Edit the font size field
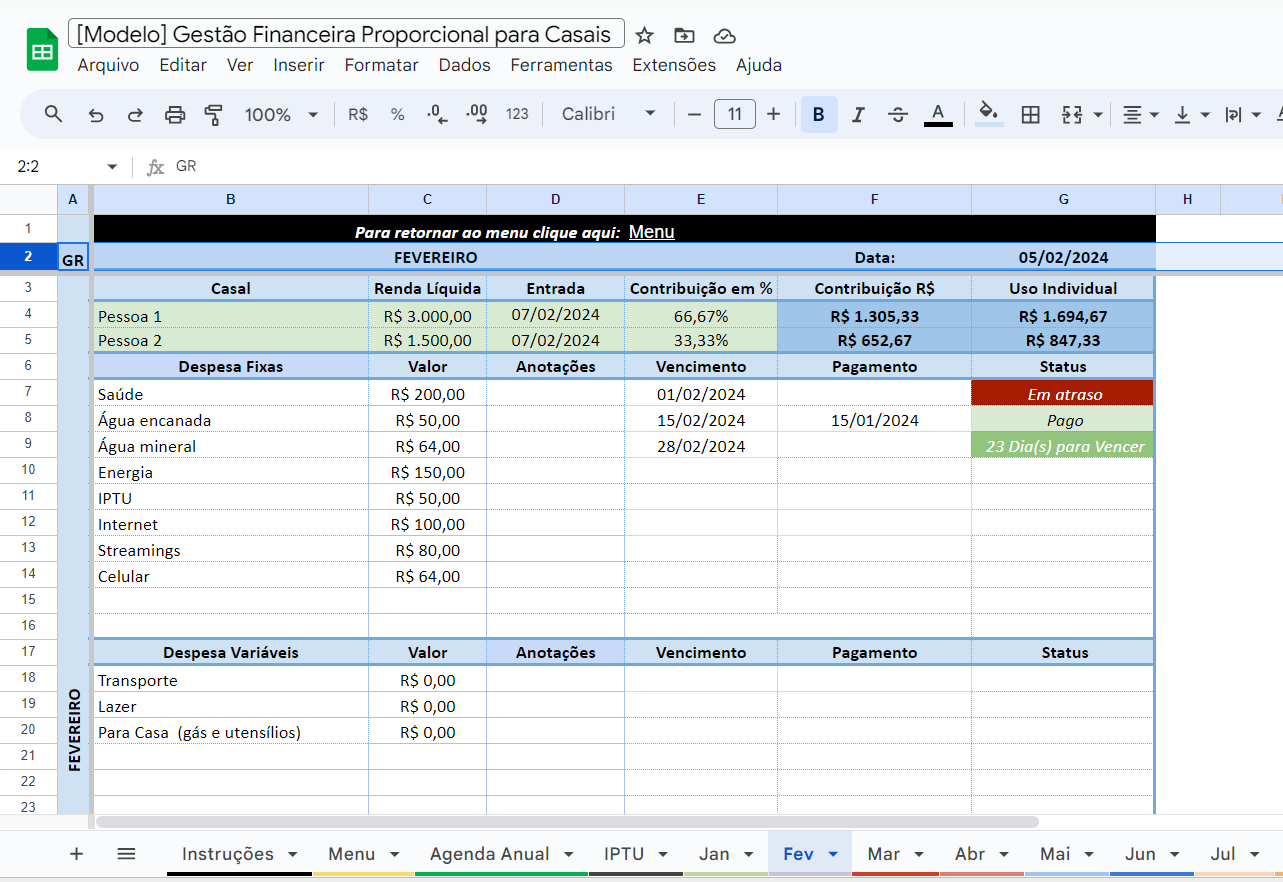Image resolution: width=1283 pixels, height=882 pixels. click(x=735, y=114)
